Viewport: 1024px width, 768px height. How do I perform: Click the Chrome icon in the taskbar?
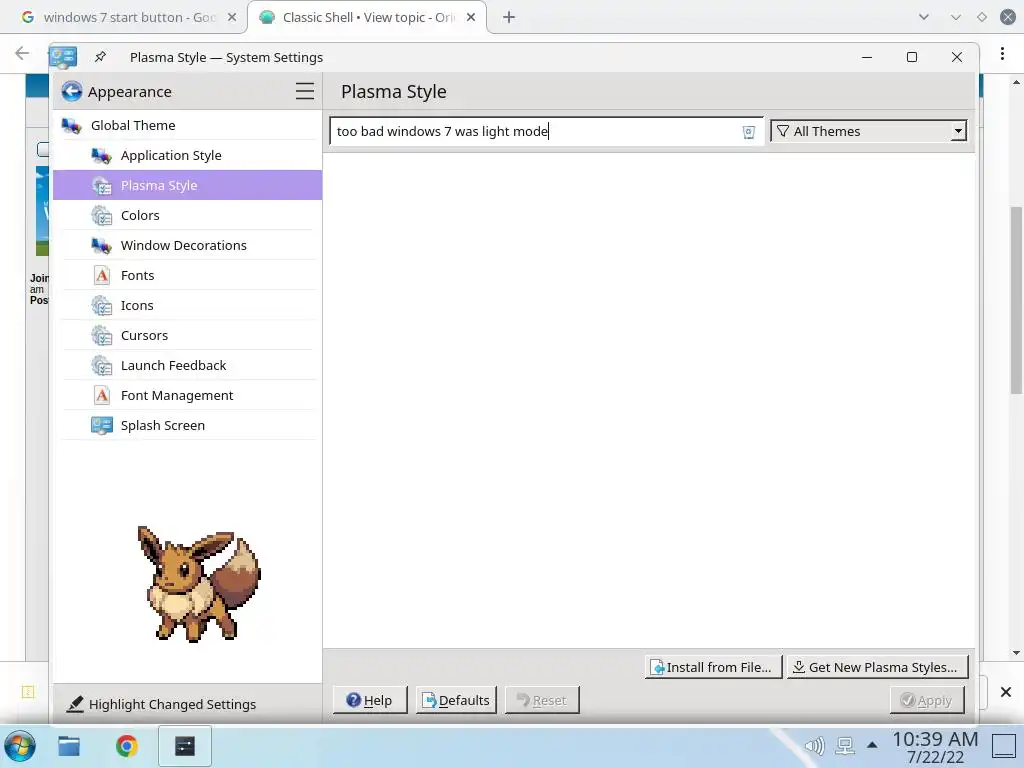[x=127, y=746]
